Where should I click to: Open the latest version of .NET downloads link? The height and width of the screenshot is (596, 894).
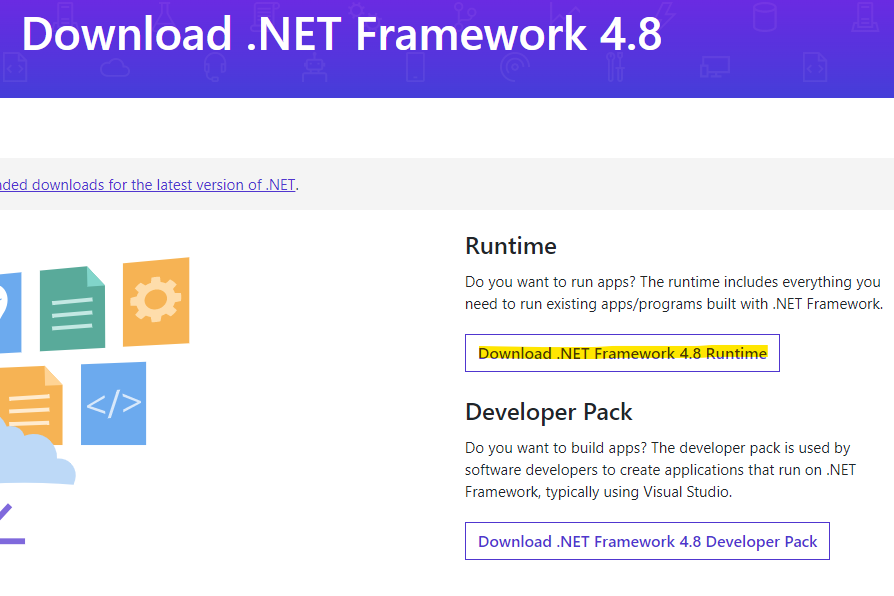tap(148, 185)
